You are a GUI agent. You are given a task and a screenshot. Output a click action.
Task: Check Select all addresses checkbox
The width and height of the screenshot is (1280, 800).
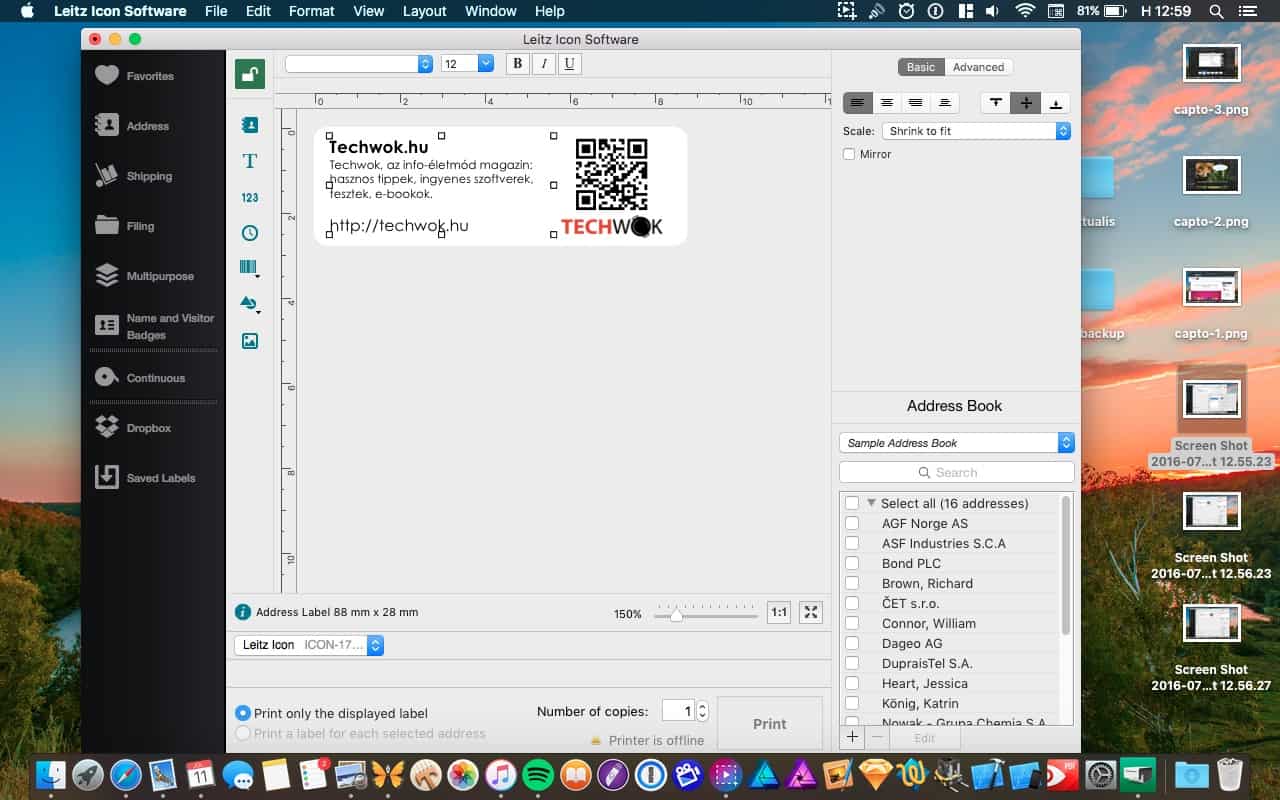point(852,503)
